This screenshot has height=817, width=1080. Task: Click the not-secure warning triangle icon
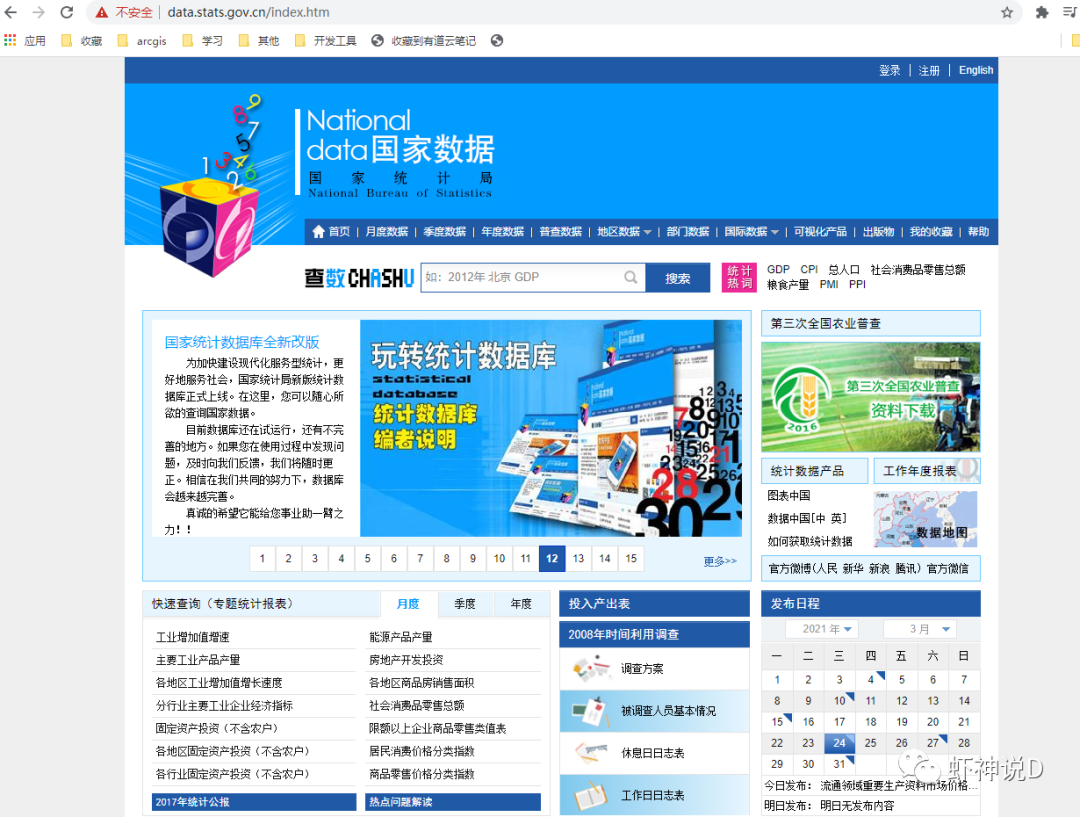coord(102,12)
